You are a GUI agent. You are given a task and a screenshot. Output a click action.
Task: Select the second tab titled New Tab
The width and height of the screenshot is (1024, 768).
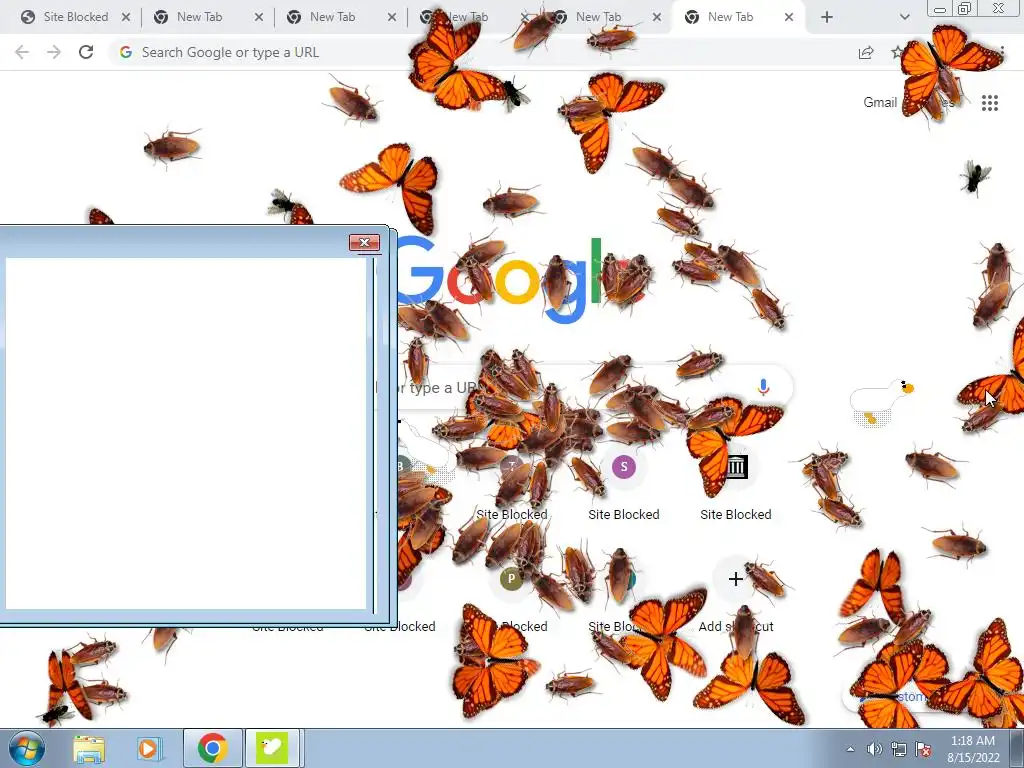pyautogui.click(x=332, y=17)
